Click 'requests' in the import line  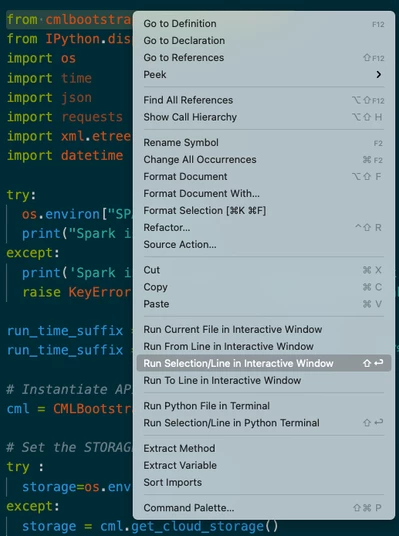pyautogui.click(x=92, y=117)
